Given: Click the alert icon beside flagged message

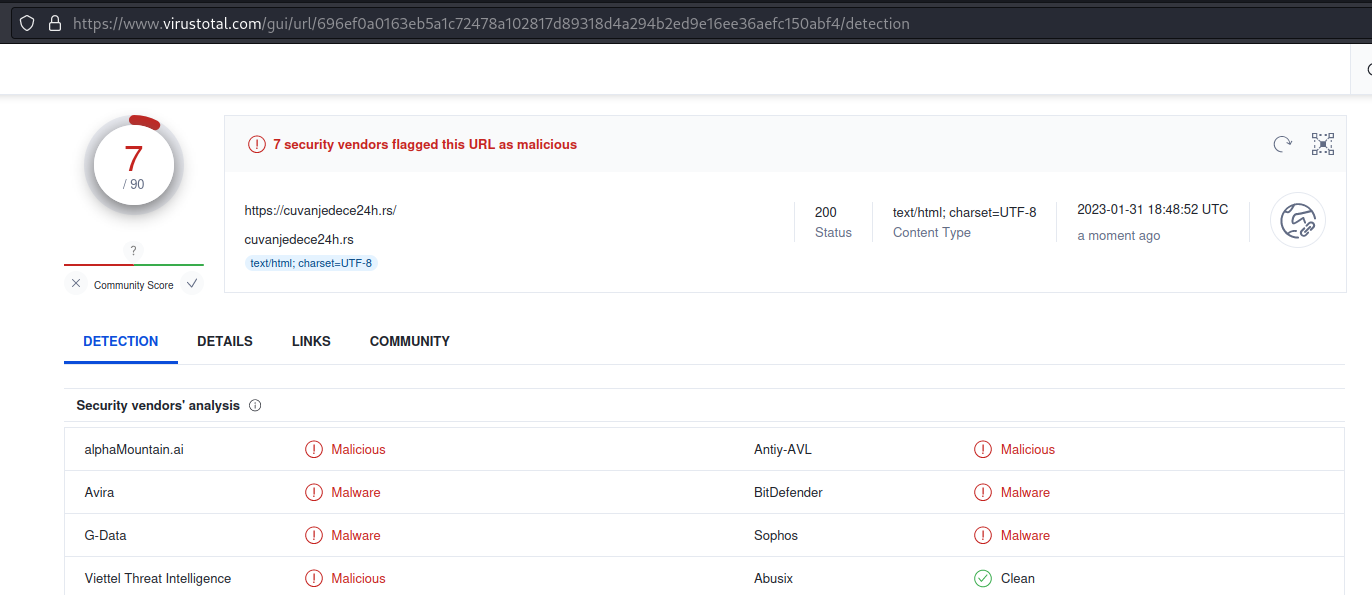Looking at the screenshot, I should (257, 144).
